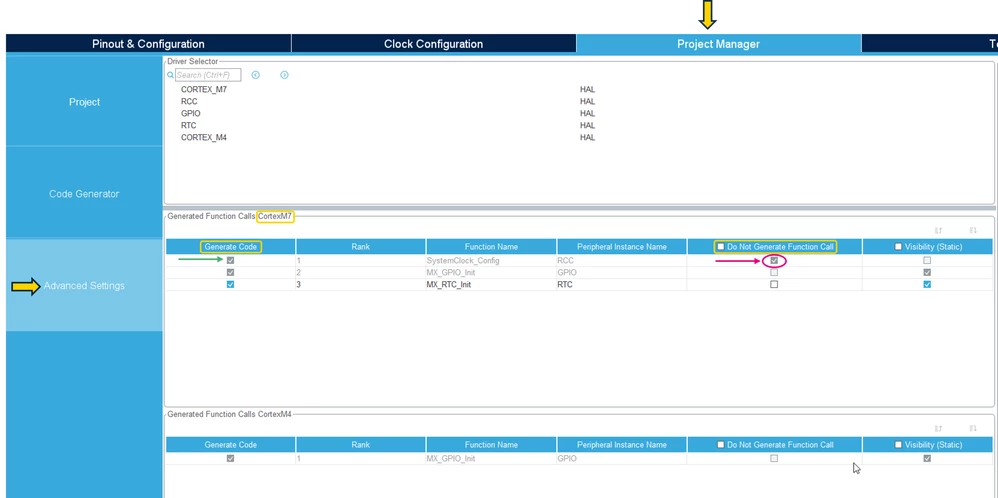Click the rank 1 cell of SystemClock_Config
Viewport: 998px width, 498px height.
tap(360, 260)
